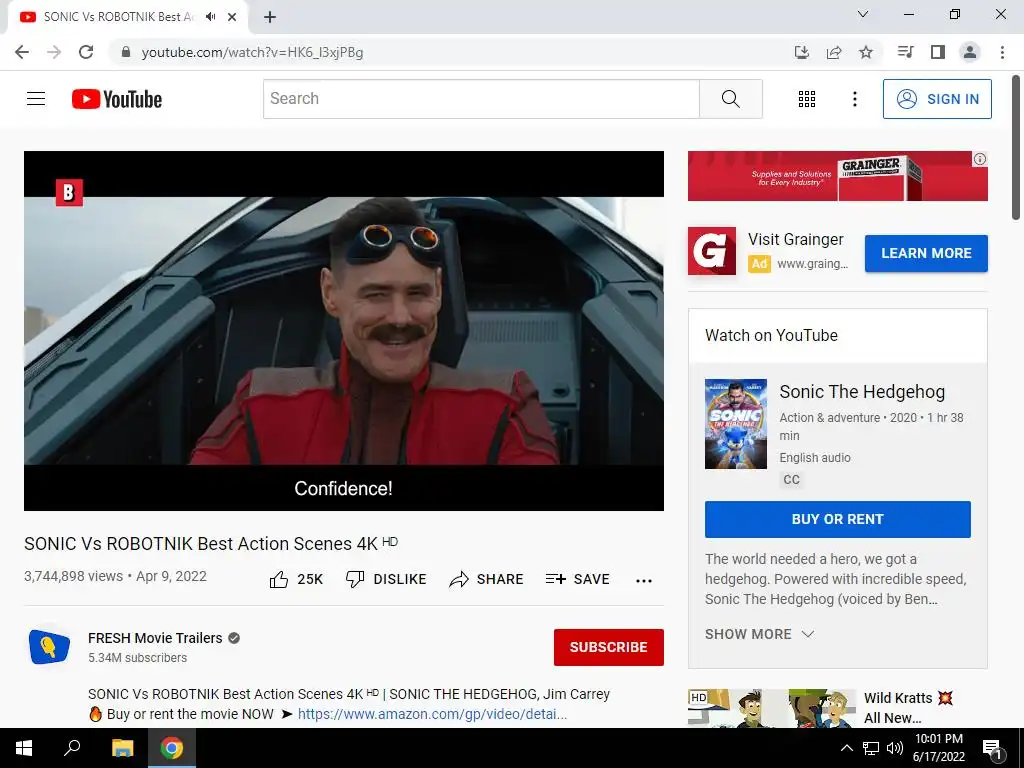Open the amazon.com video link
This screenshot has width=1024, height=768.
pyautogui.click(x=432, y=714)
